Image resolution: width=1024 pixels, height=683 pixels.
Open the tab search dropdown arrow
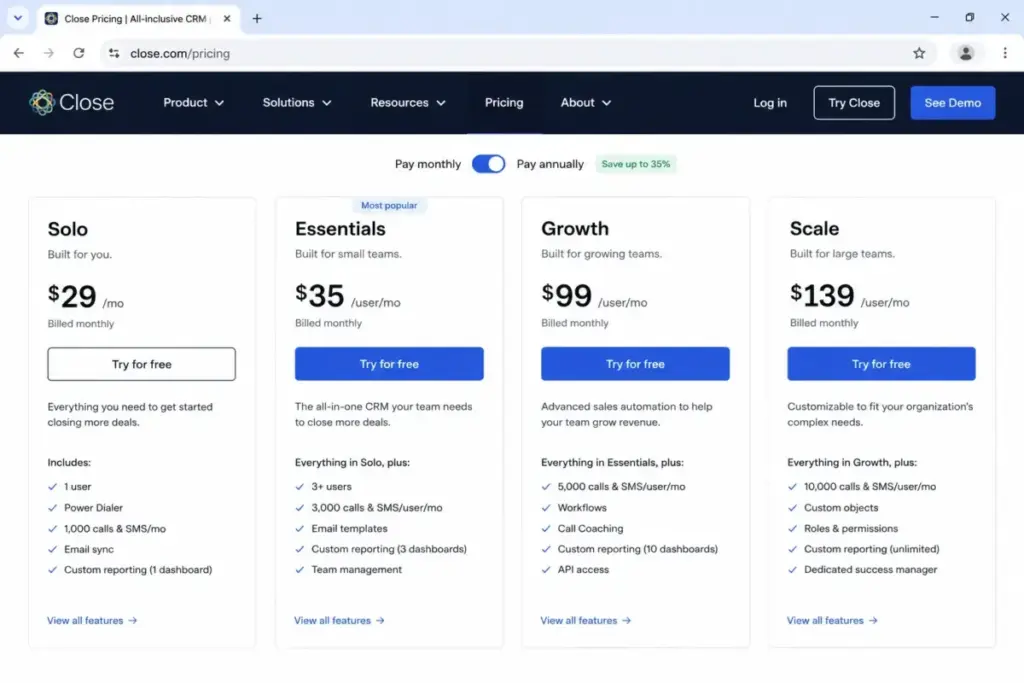coord(18,18)
